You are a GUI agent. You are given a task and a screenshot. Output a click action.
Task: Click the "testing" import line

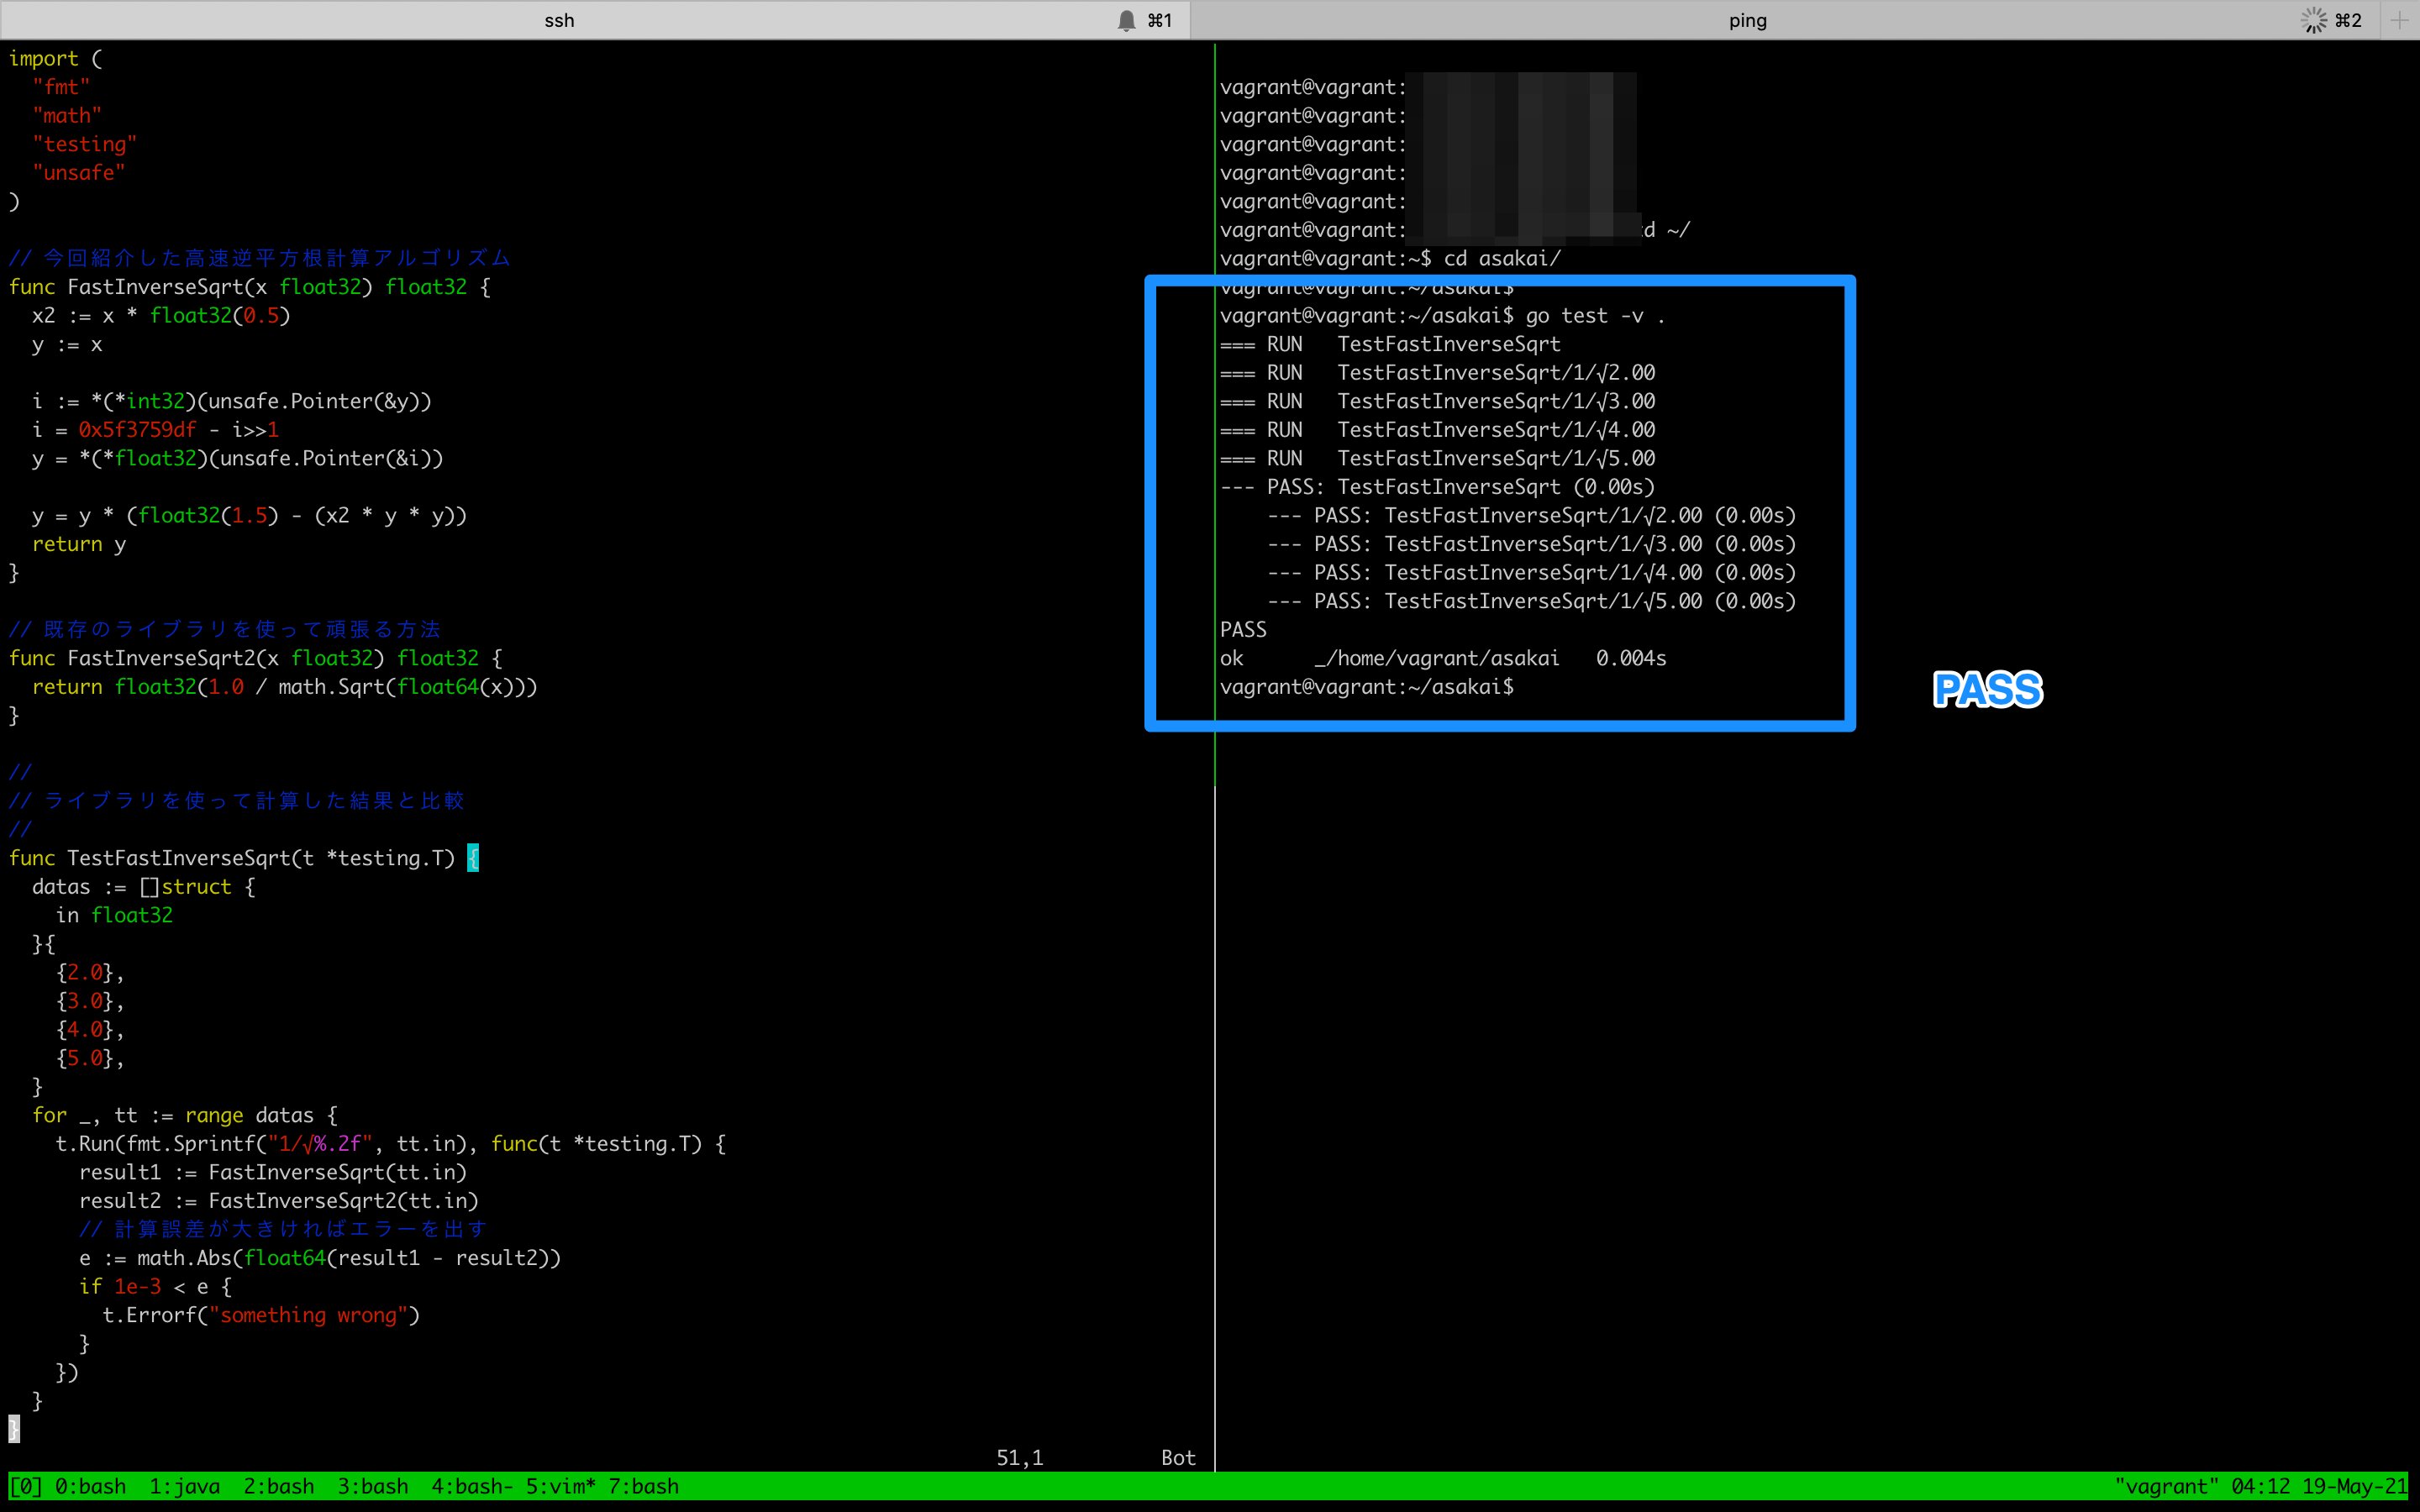click(x=85, y=145)
